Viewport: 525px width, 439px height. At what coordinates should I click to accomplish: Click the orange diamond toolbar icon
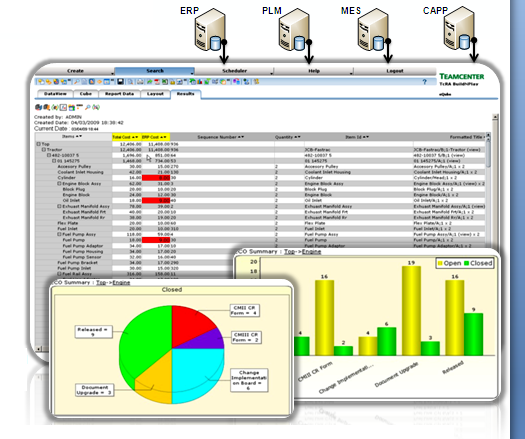tap(99, 82)
